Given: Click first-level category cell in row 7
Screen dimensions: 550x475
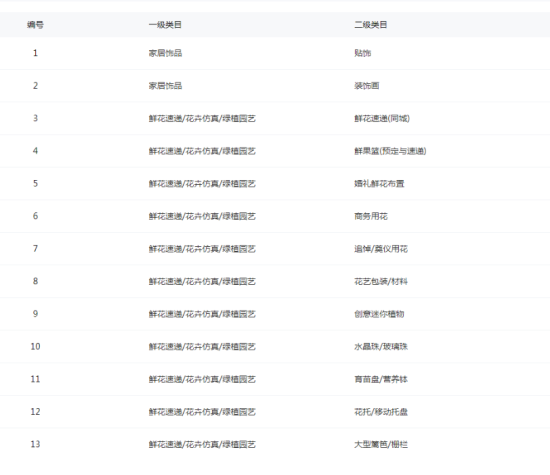Looking at the screenshot, I should 202,249.
